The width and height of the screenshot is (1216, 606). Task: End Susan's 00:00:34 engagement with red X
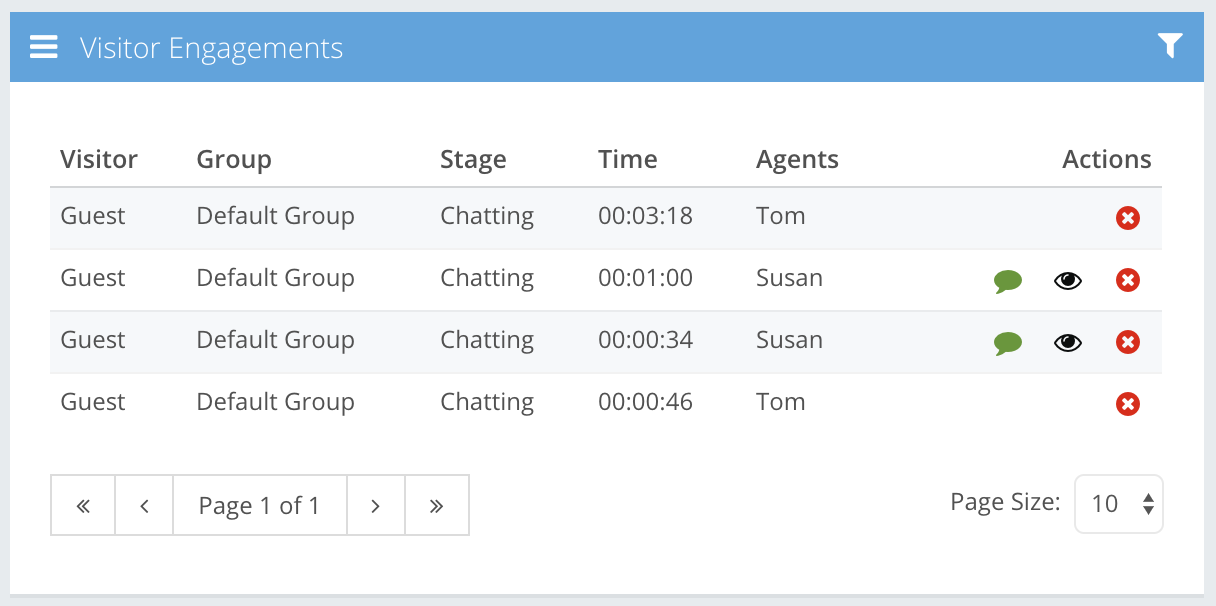coord(1128,342)
